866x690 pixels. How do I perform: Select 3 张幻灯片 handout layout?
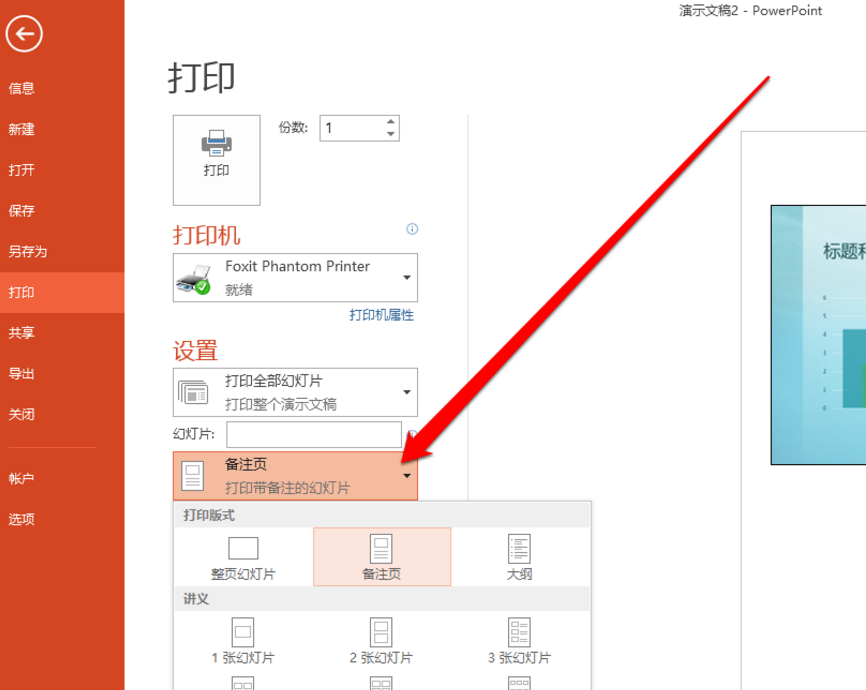click(519, 632)
